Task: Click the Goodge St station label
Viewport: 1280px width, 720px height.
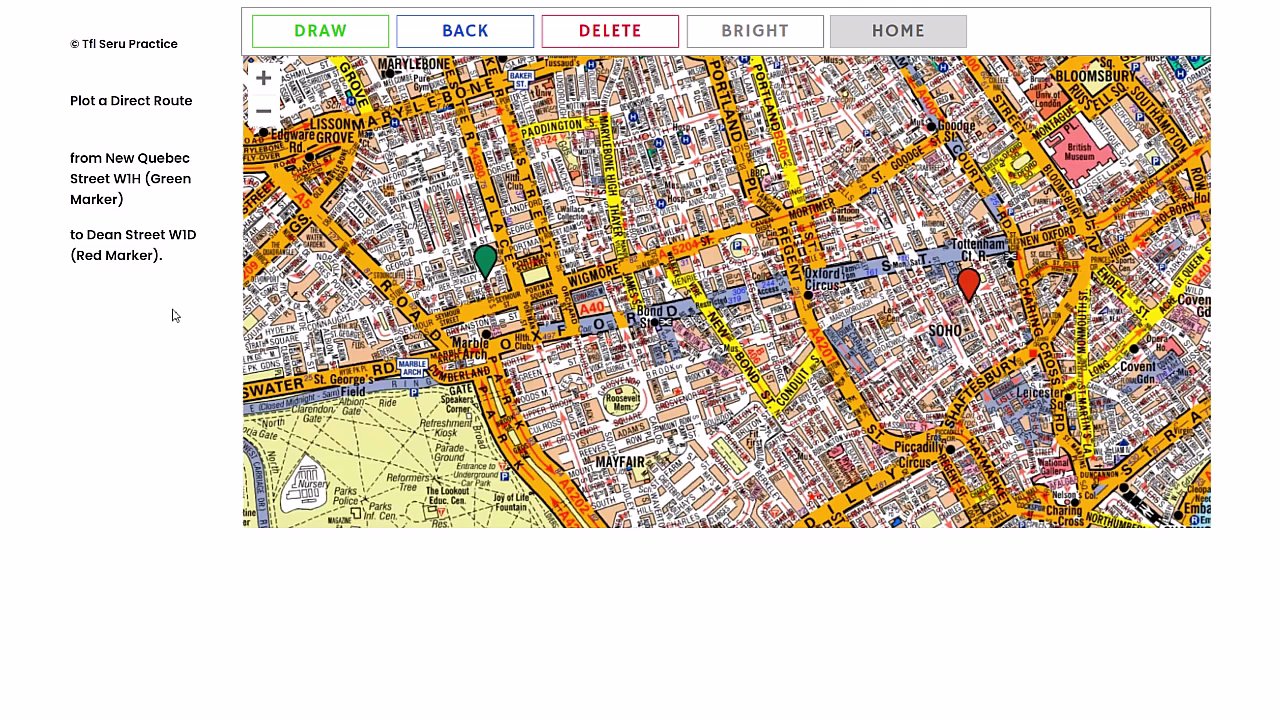Action: (x=956, y=126)
